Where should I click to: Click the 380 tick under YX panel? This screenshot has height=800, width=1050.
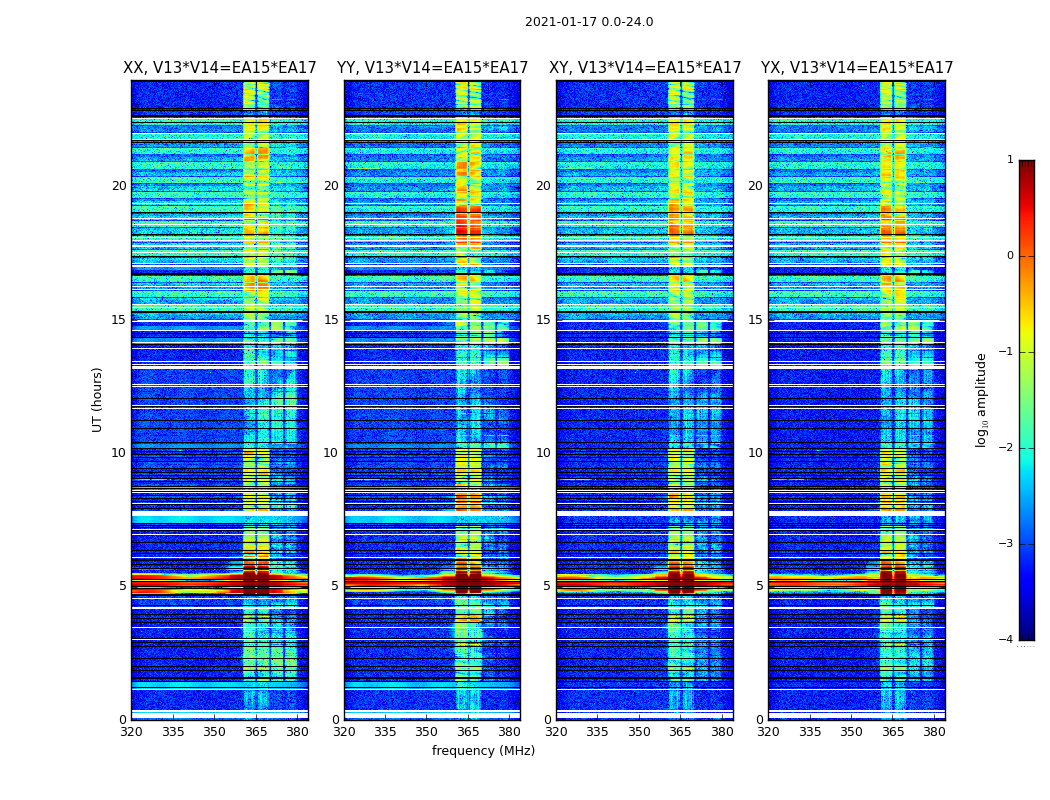pyautogui.click(x=934, y=732)
